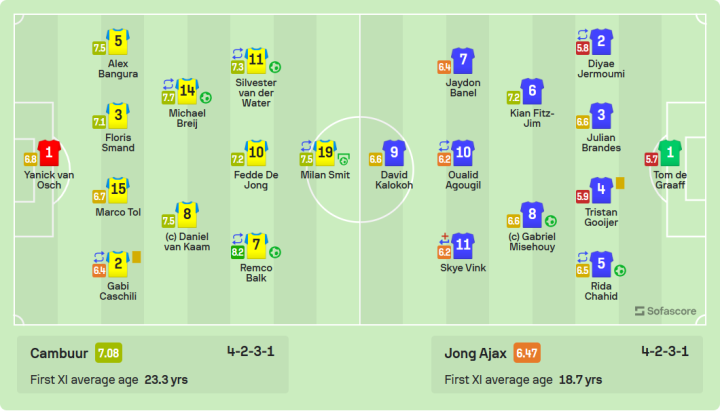Click Remco Balk's 8.2 rating badge

pos(238,253)
